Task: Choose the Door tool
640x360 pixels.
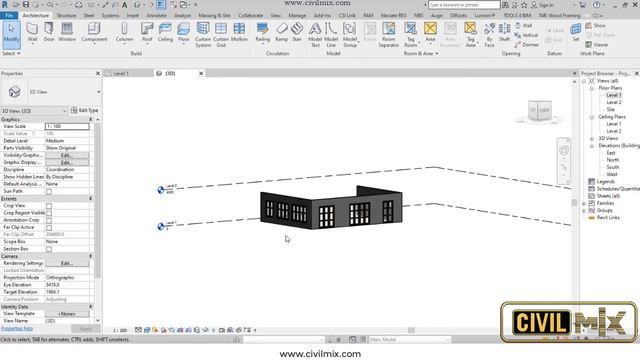Action: [x=49, y=33]
